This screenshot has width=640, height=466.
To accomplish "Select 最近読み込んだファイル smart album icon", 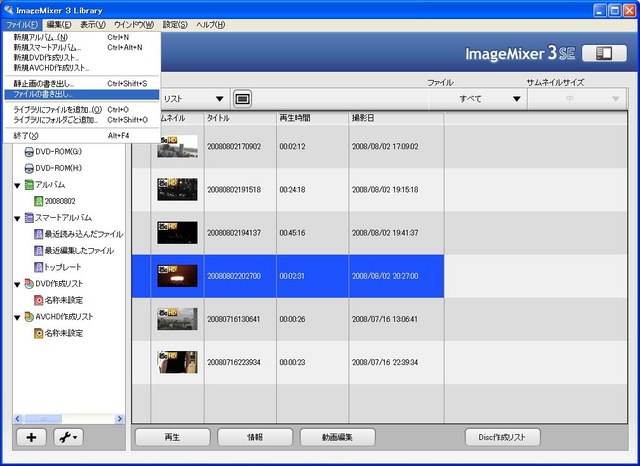I will [x=38, y=234].
